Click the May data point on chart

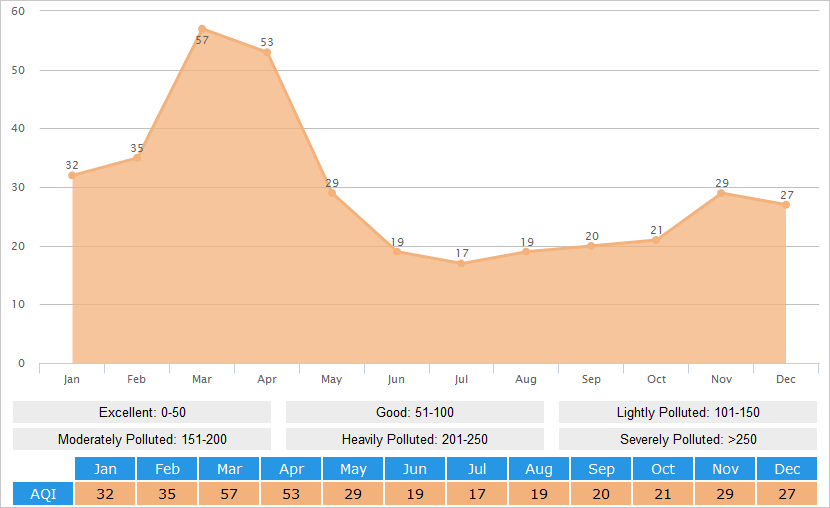pyautogui.click(x=332, y=193)
